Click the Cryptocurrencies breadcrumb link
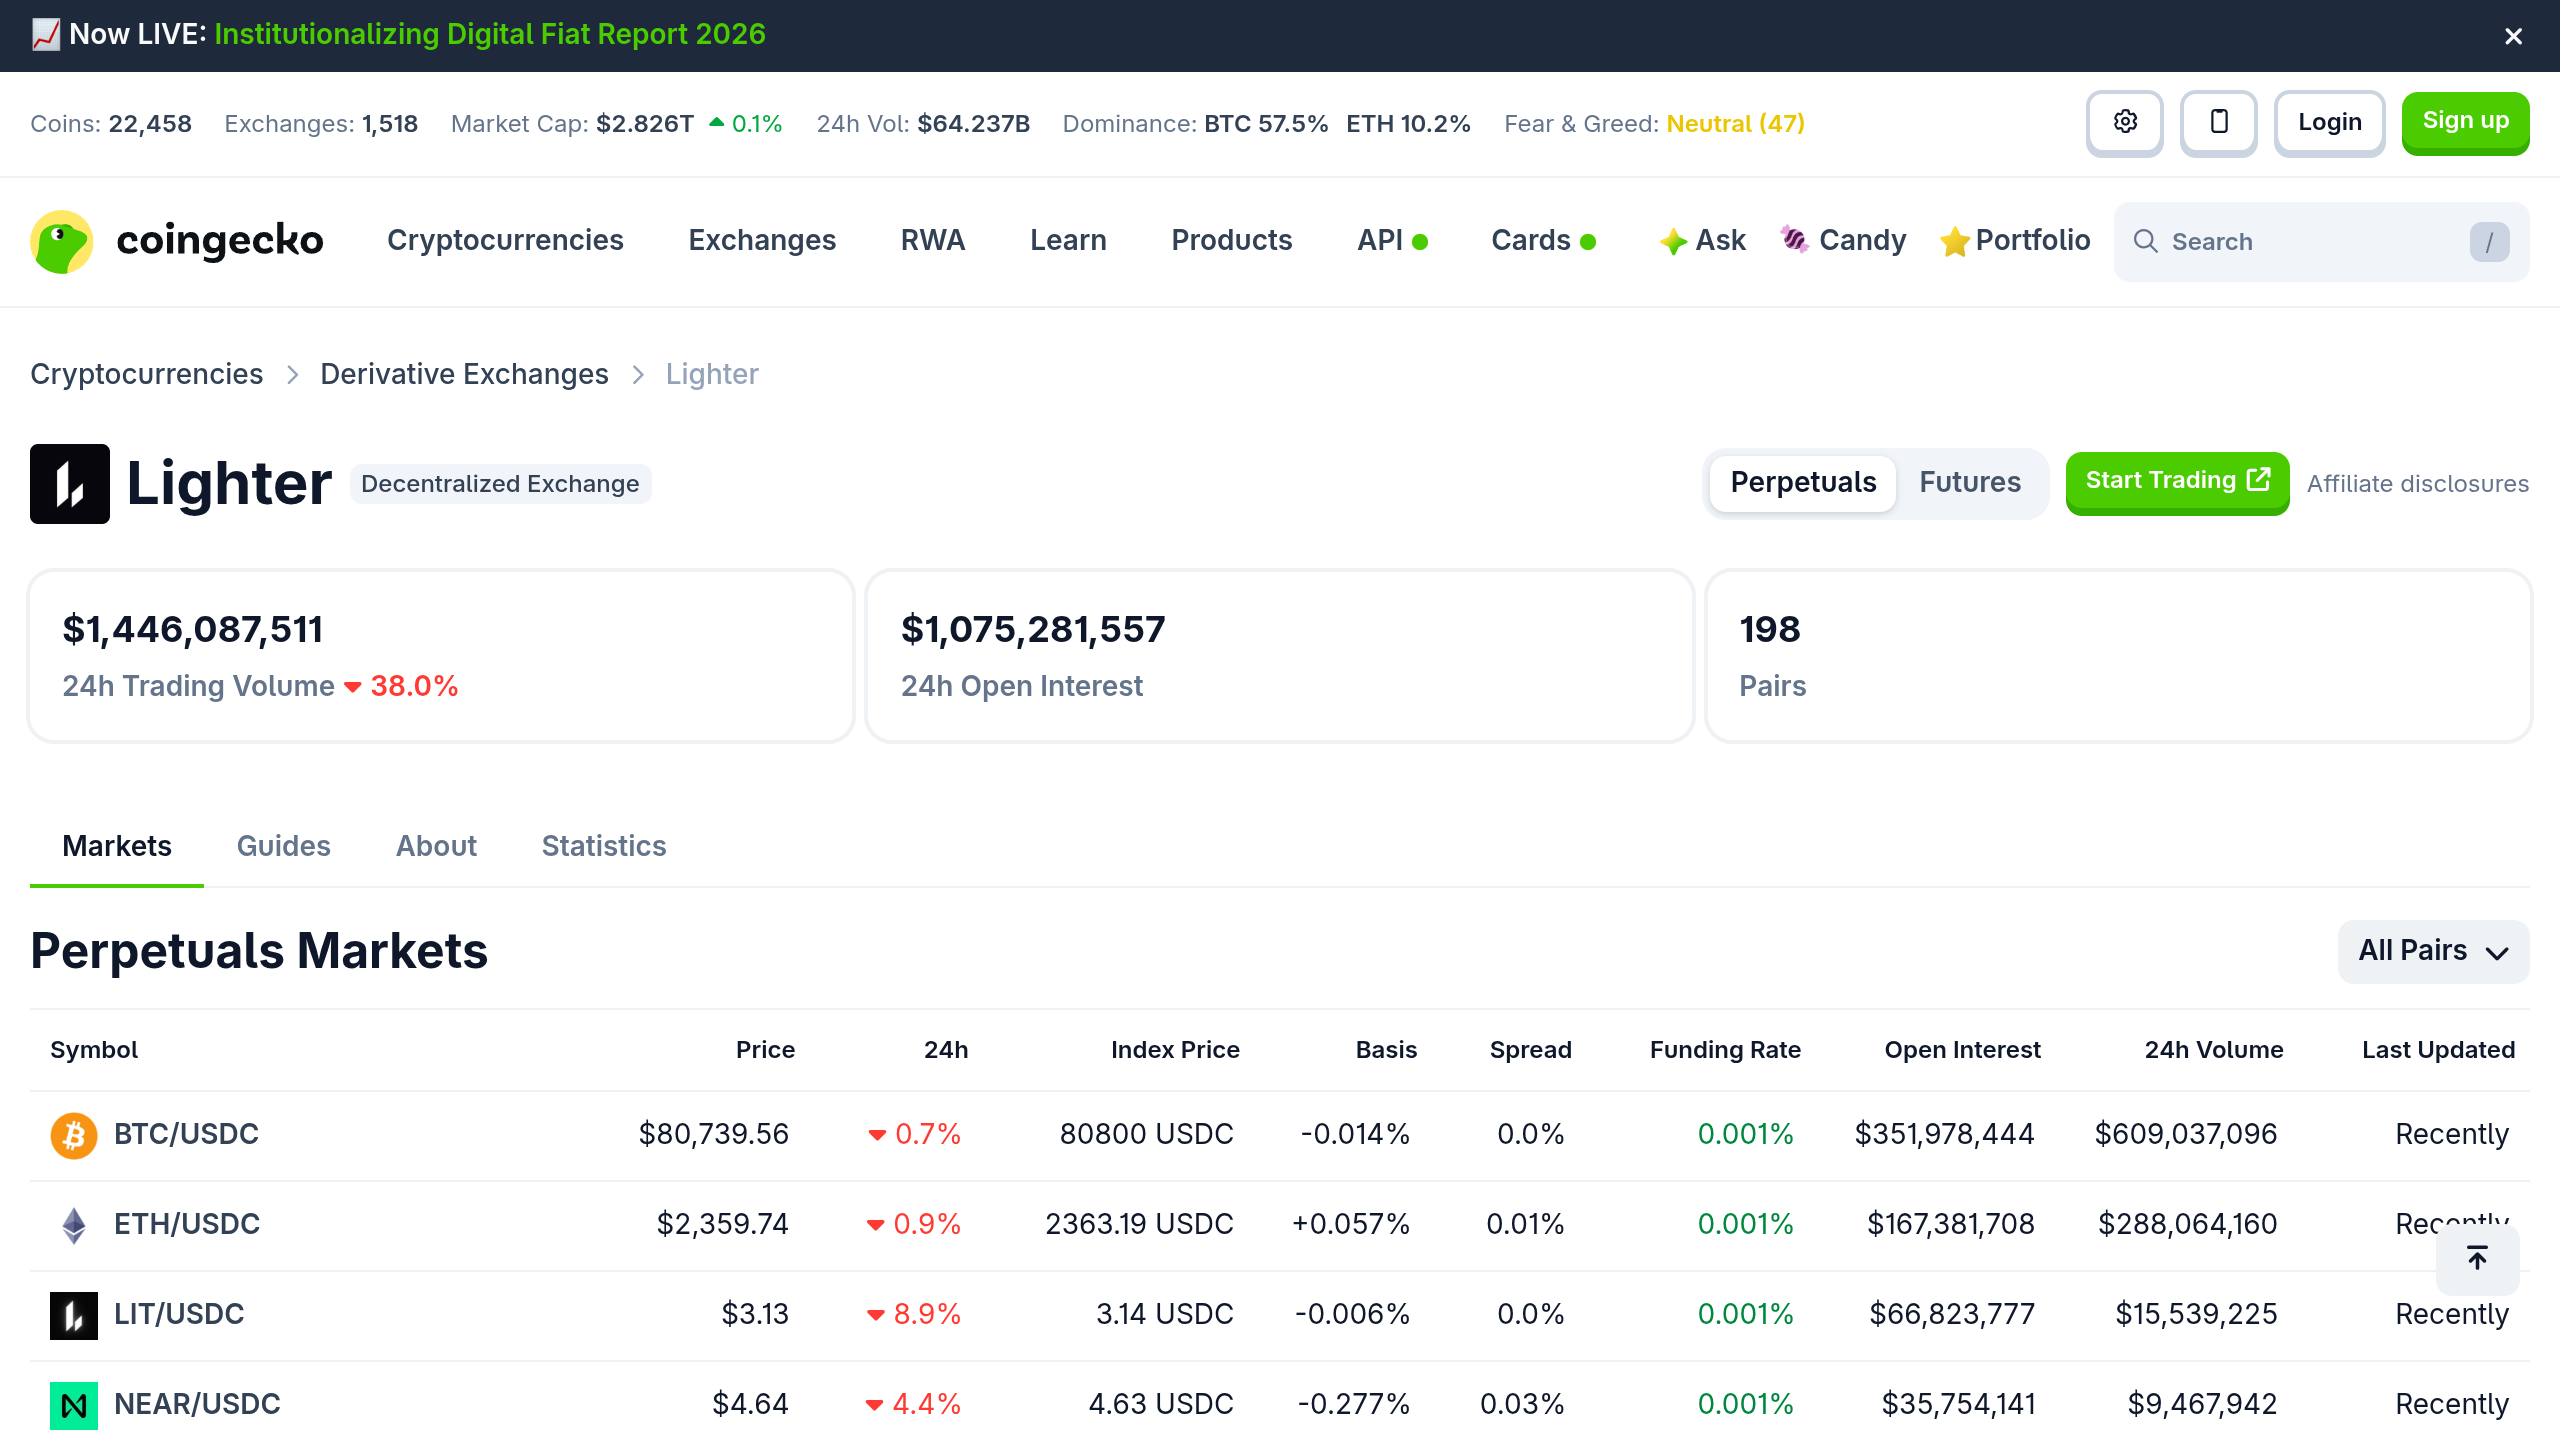Viewport: 2560px width, 1440px height. (147, 374)
